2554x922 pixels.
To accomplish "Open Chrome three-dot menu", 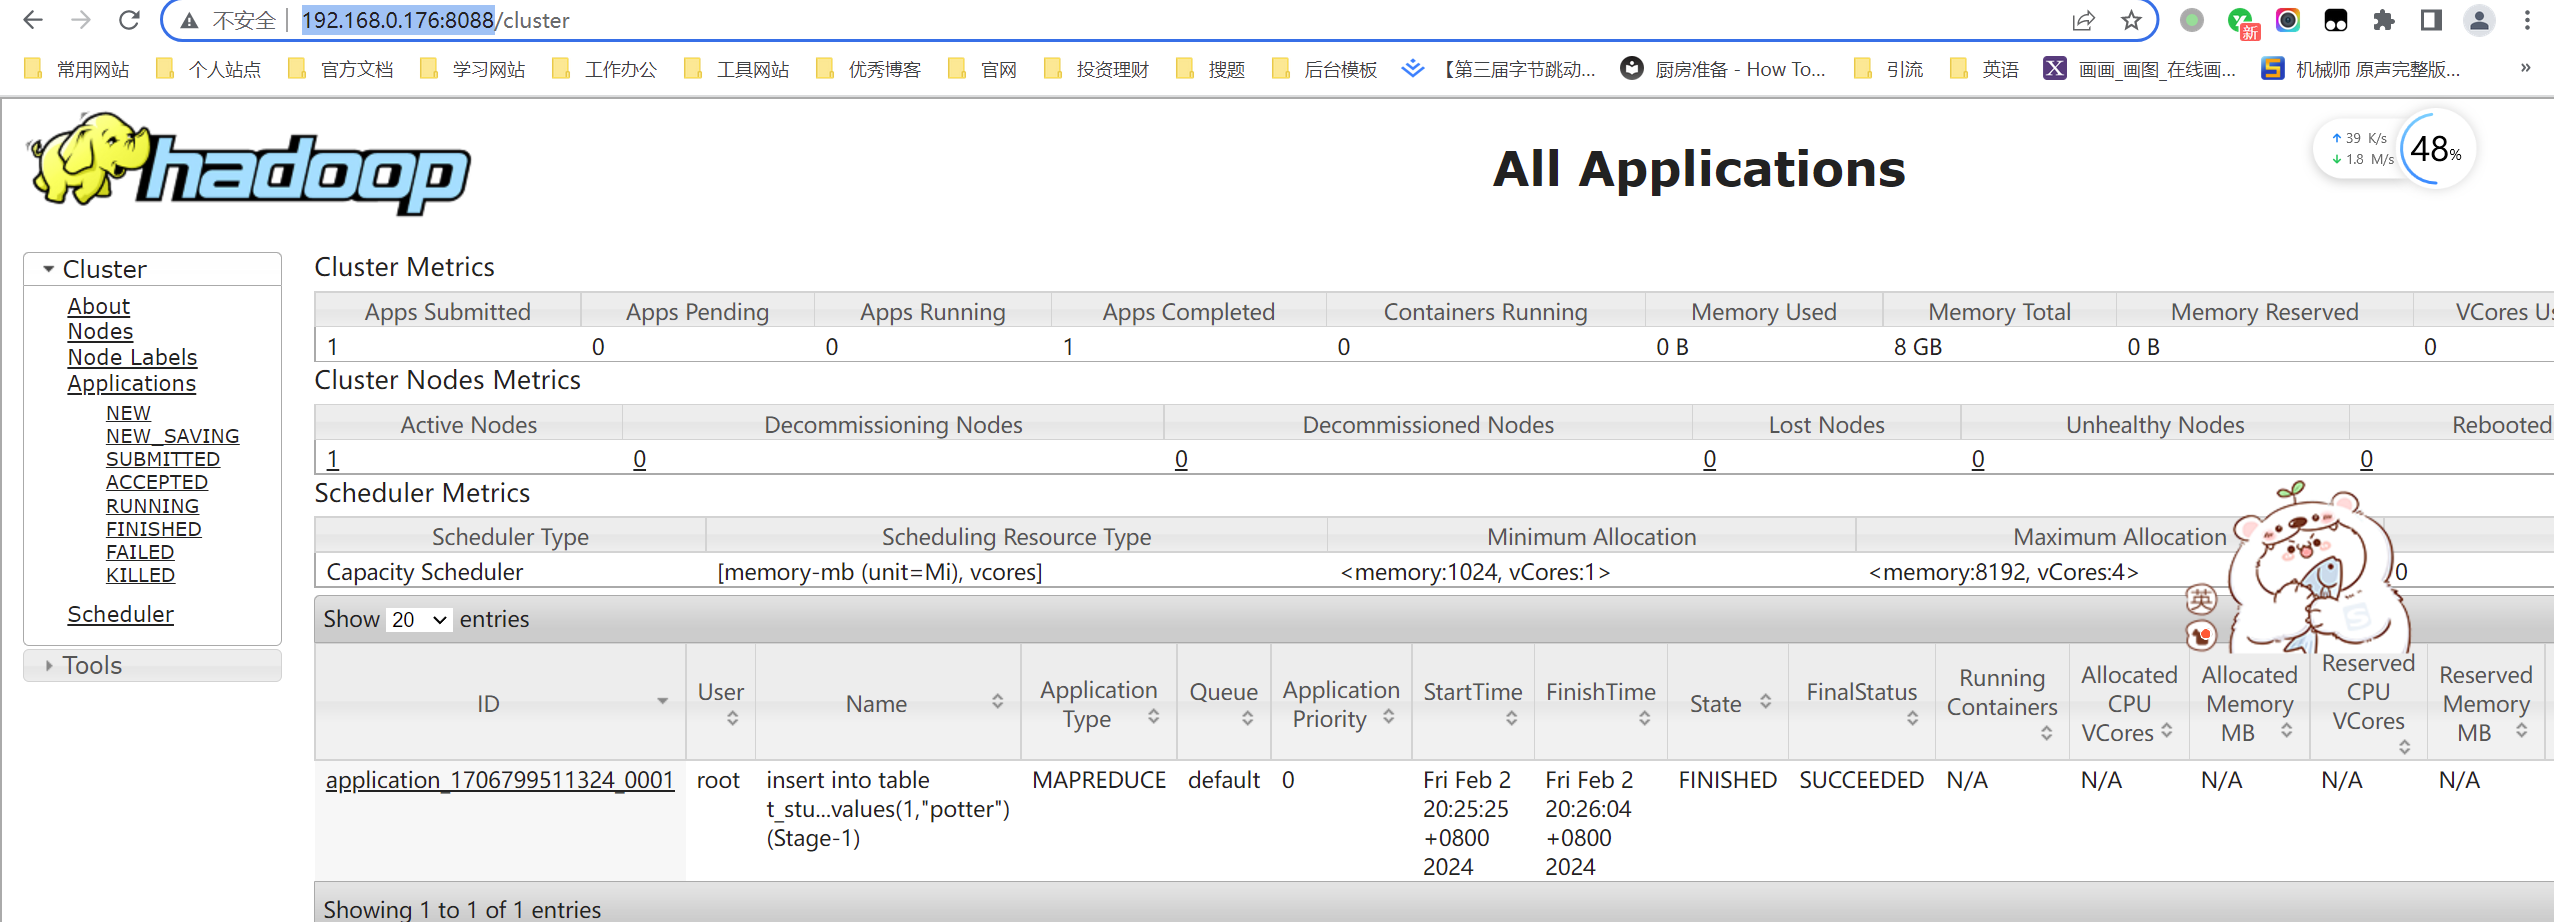I will (x=2527, y=20).
